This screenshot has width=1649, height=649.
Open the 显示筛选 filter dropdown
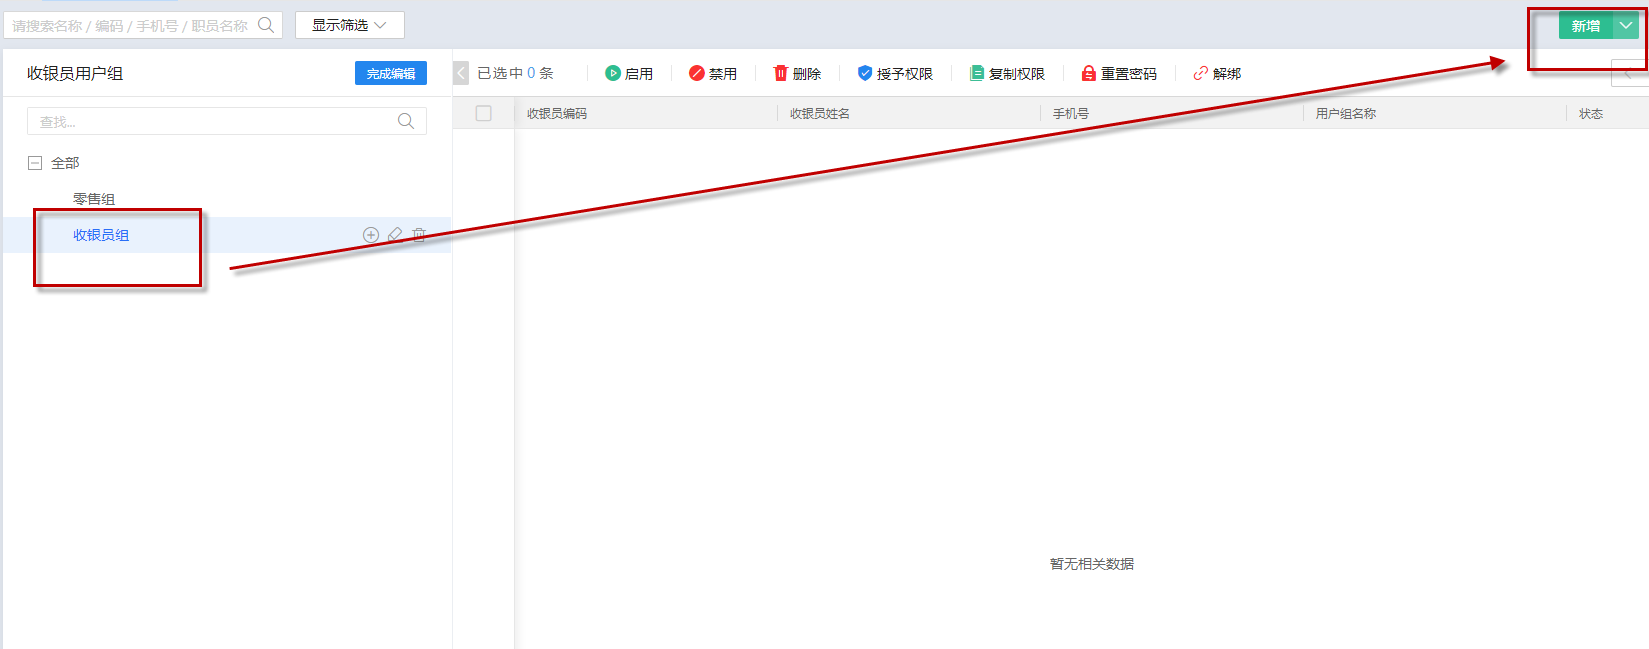(349, 25)
